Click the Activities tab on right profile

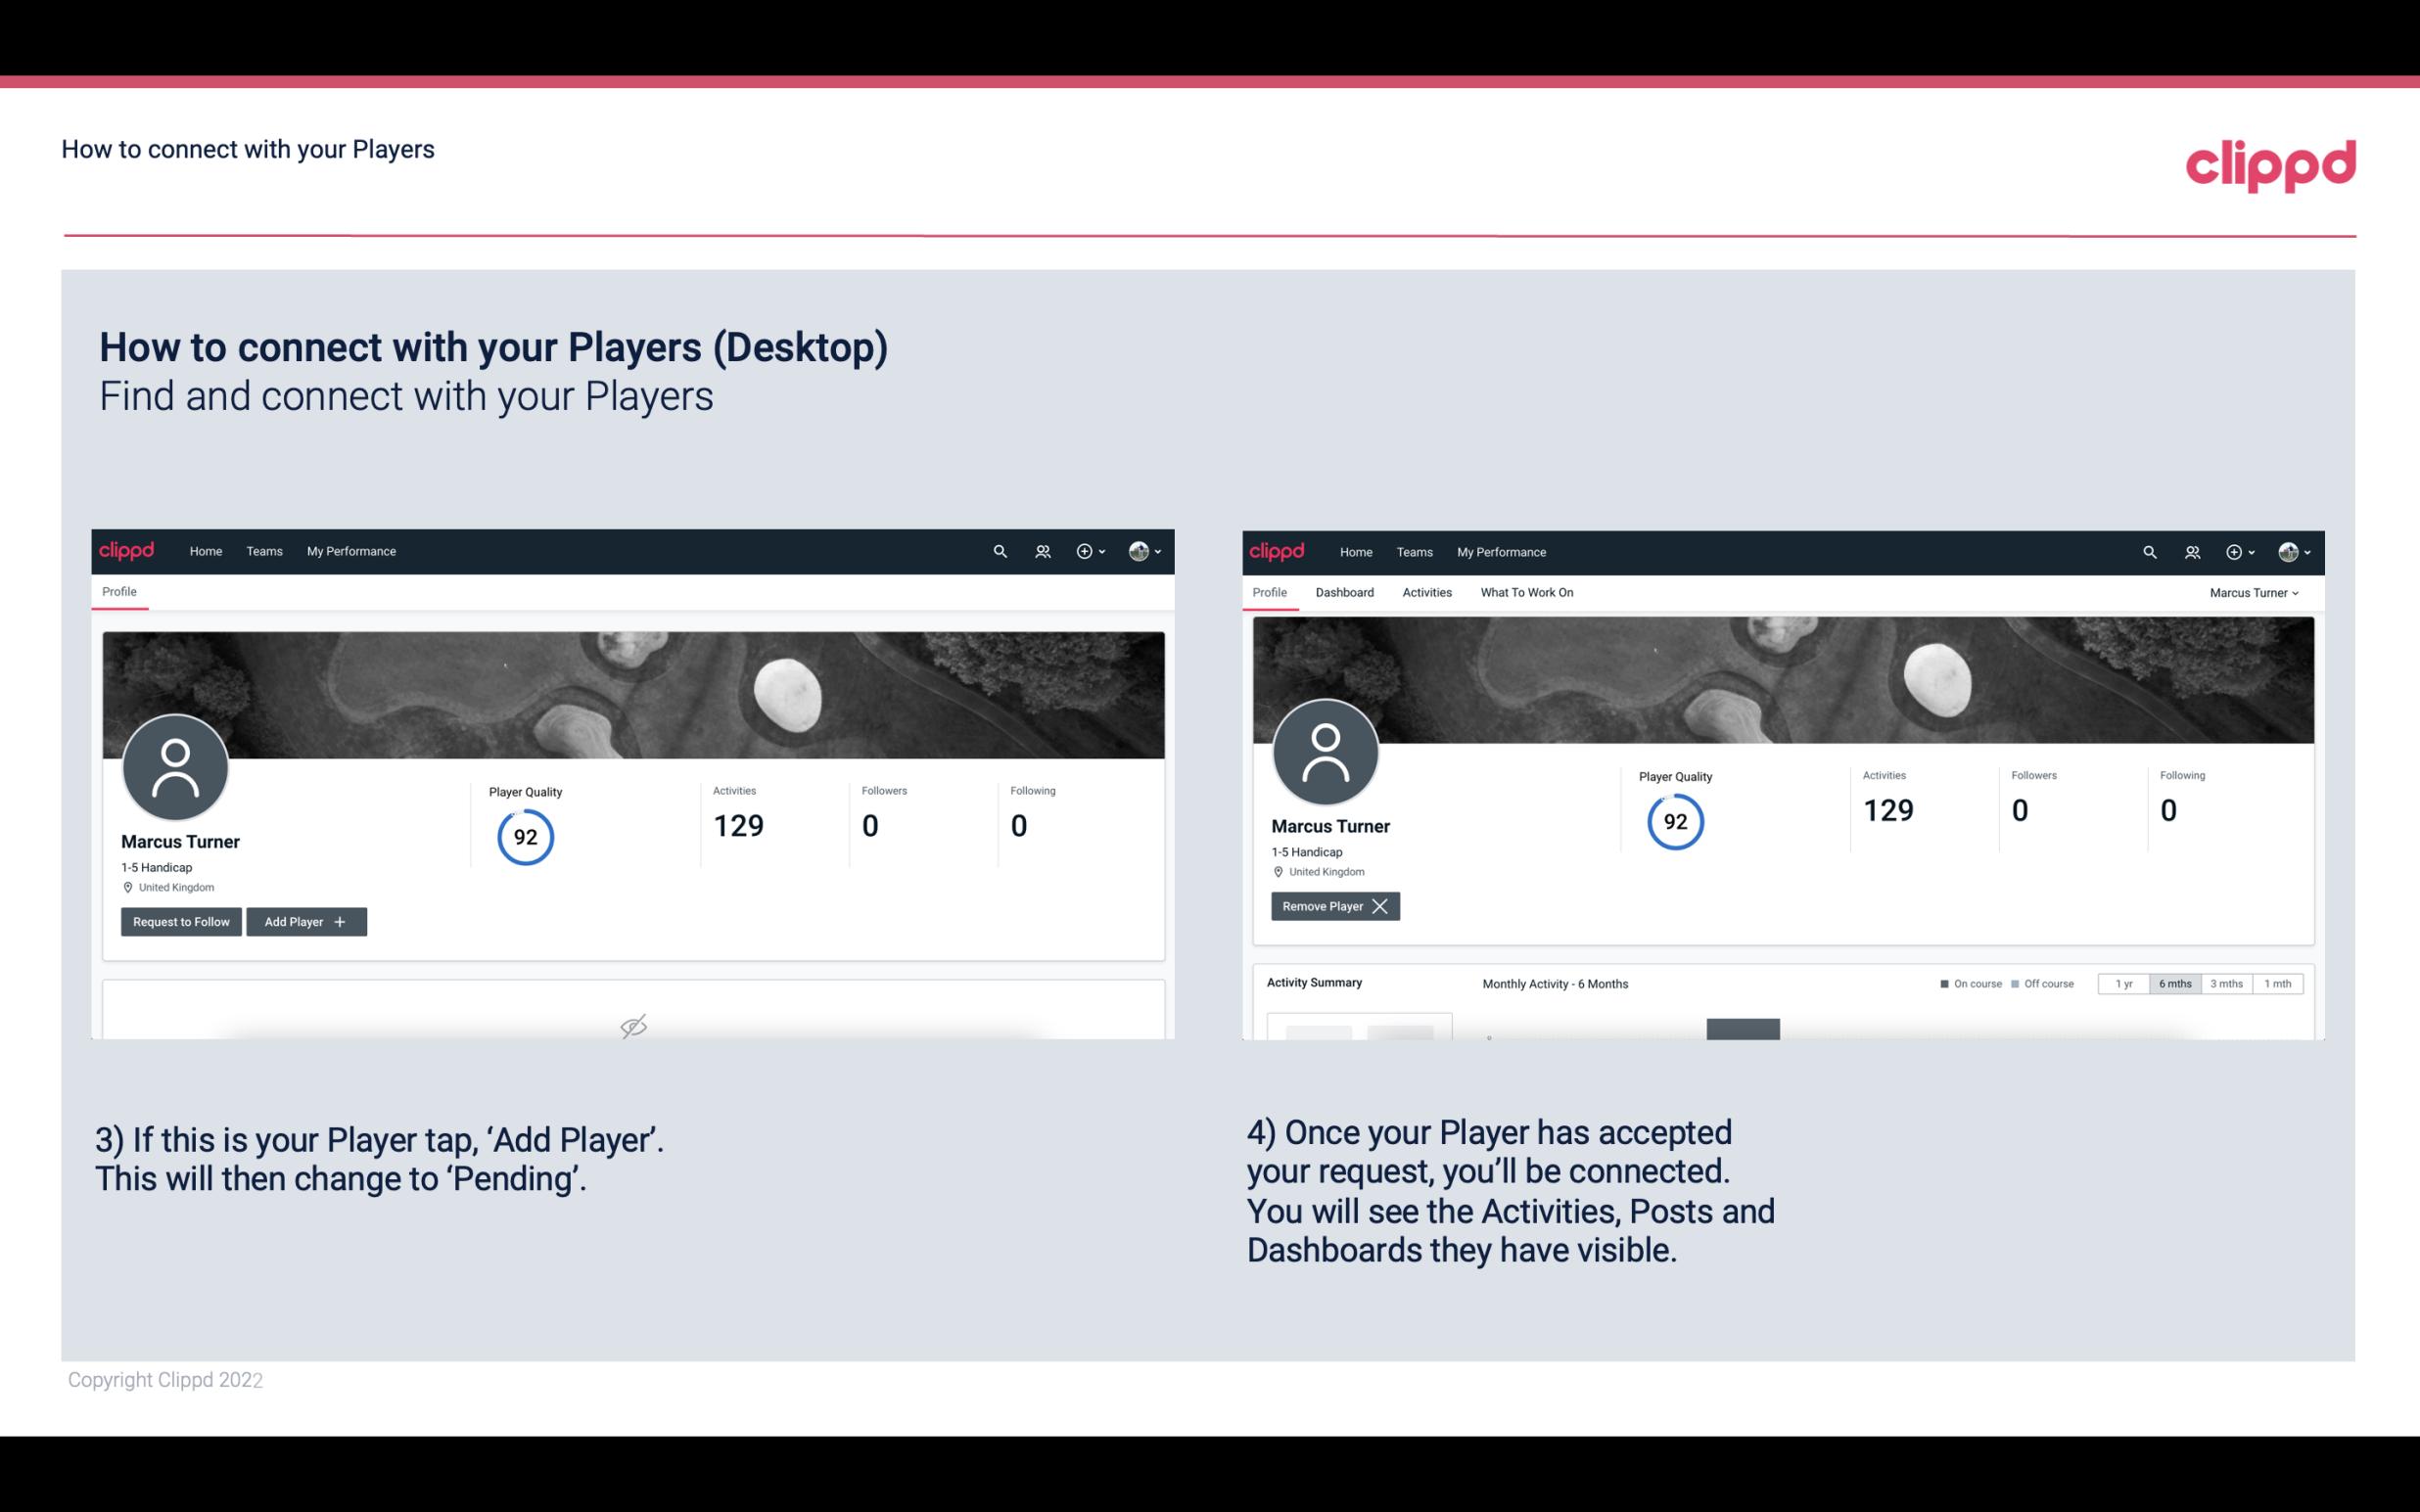(1425, 592)
